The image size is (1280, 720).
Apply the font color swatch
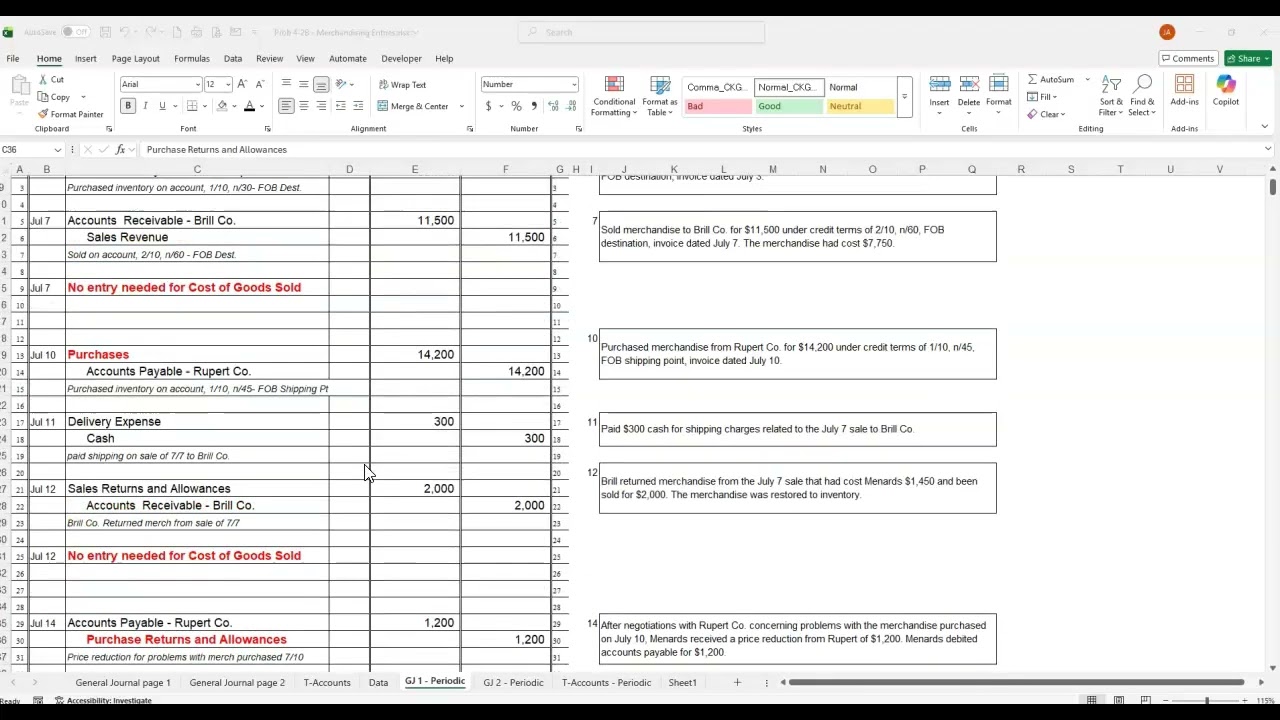point(249,106)
